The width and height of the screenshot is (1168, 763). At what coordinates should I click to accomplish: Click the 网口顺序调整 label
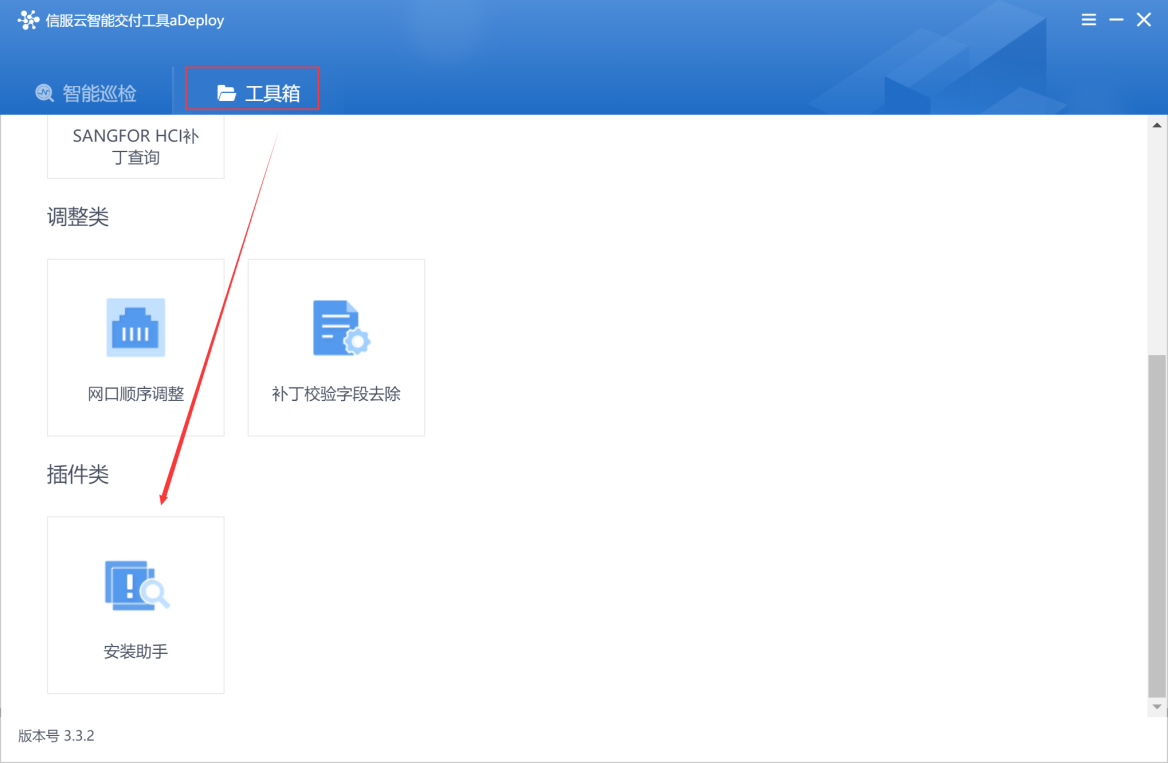pyautogui.click(x=136, y=394)
